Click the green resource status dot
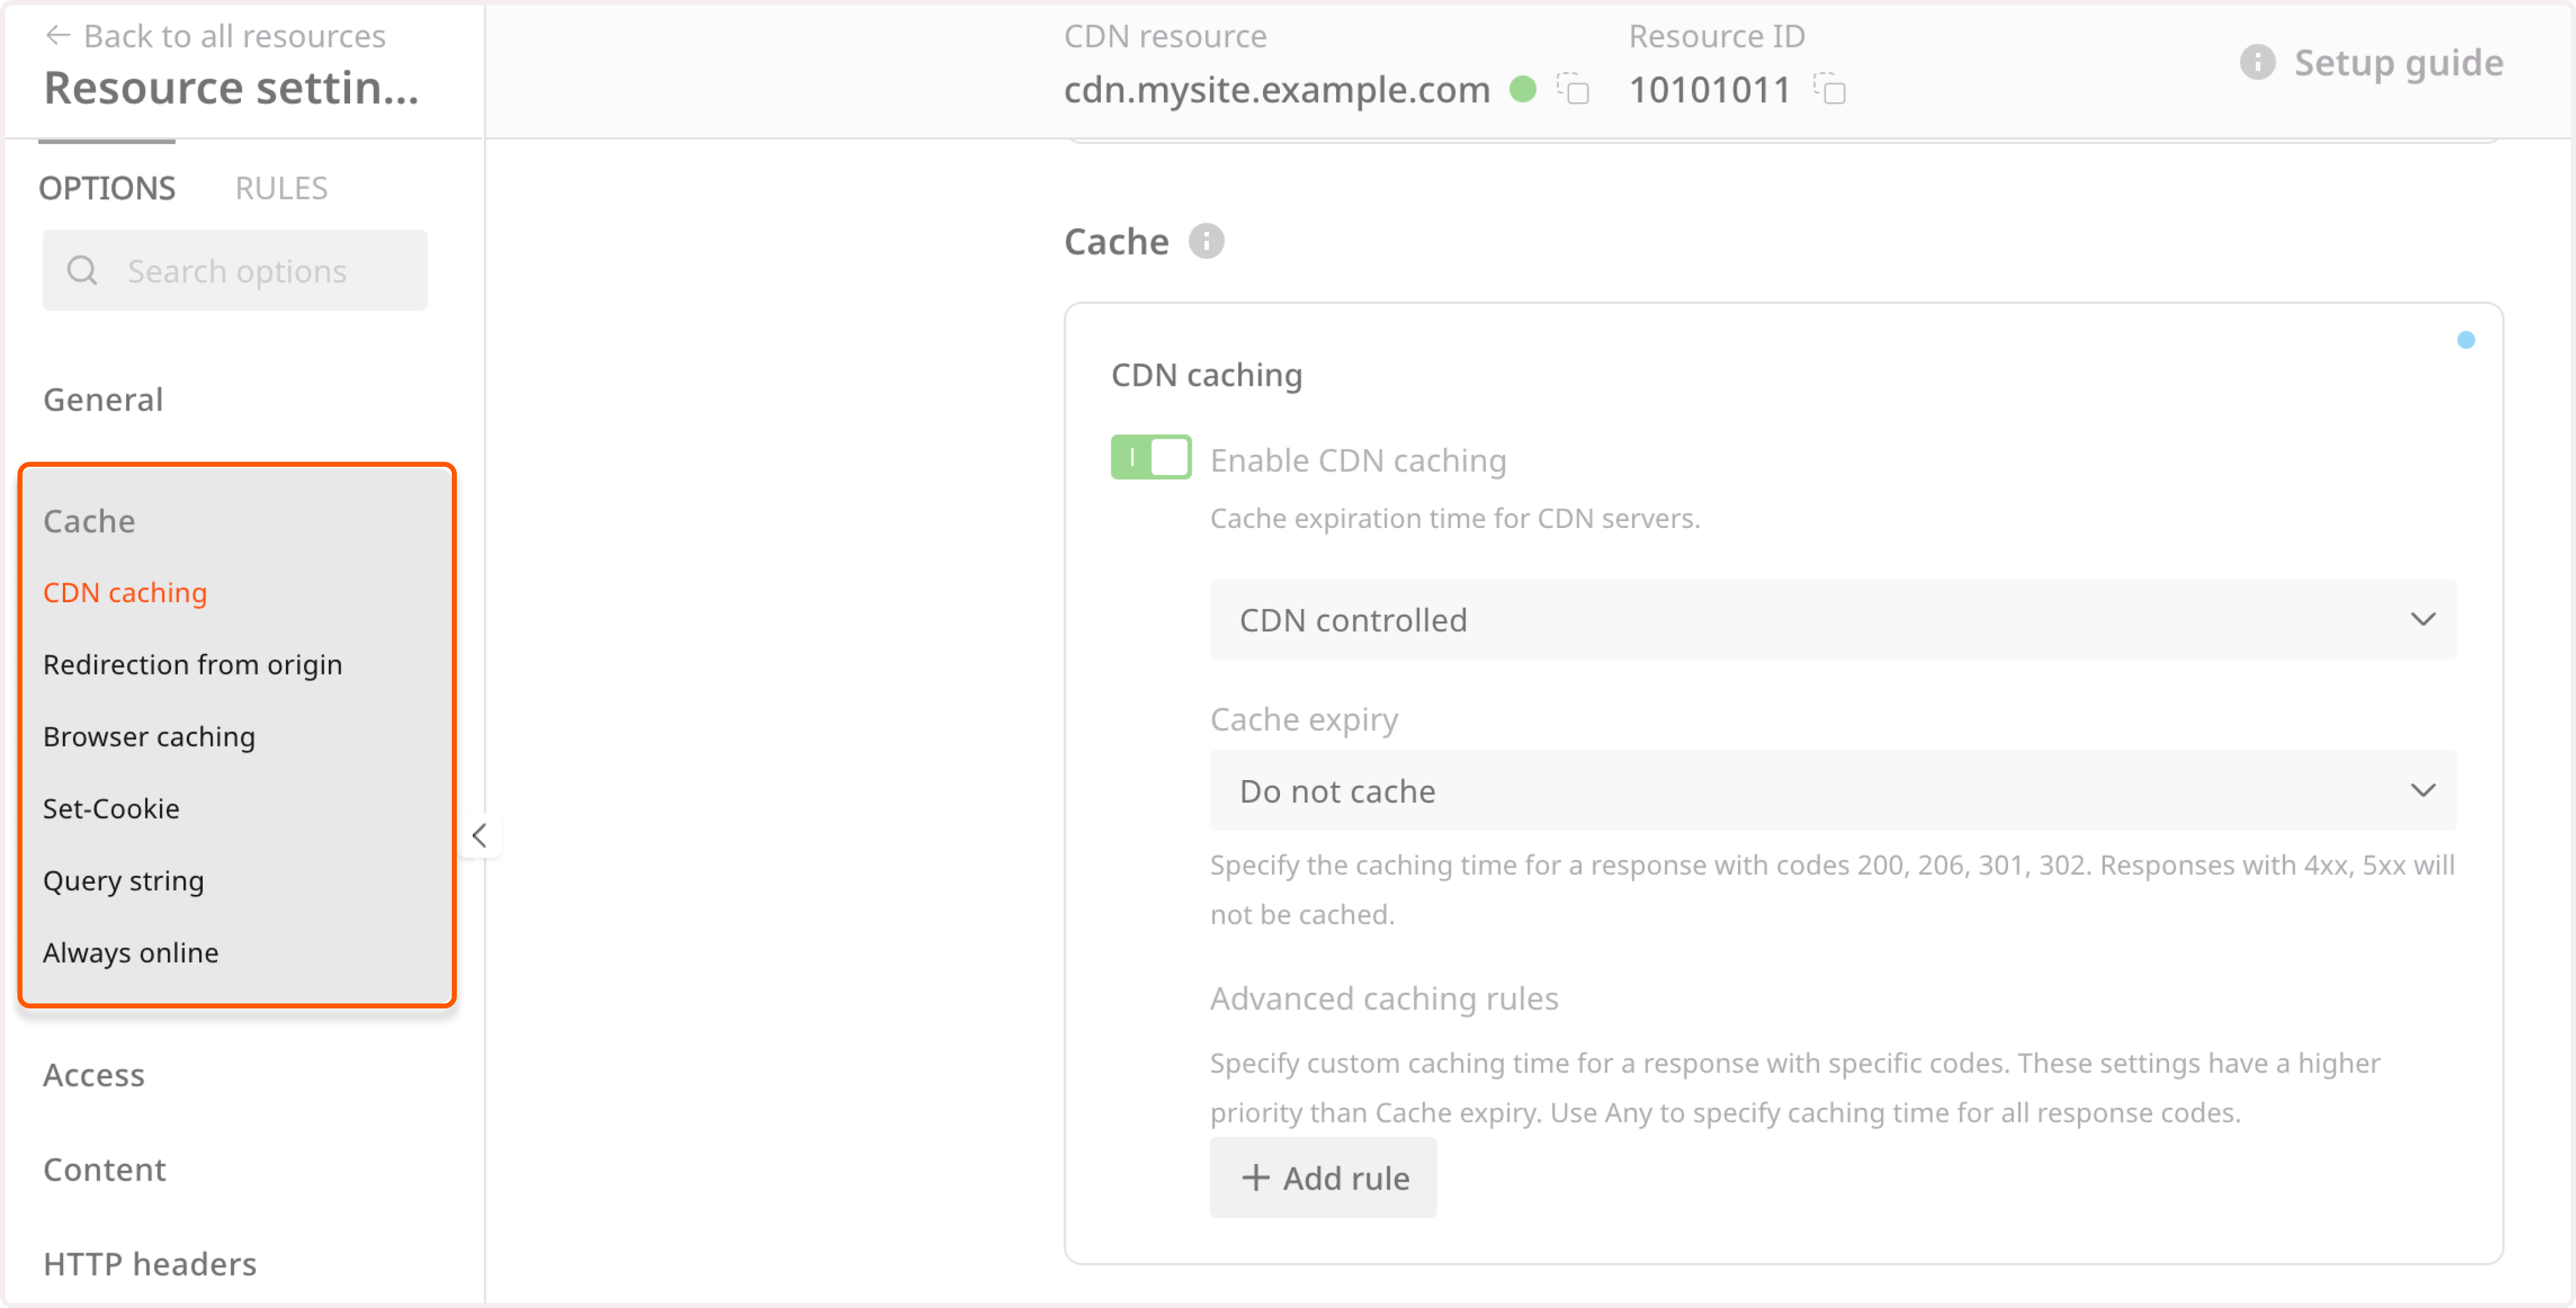Image resolution: width=2576 pixels, height=1308 pixels. [1524, 89]
